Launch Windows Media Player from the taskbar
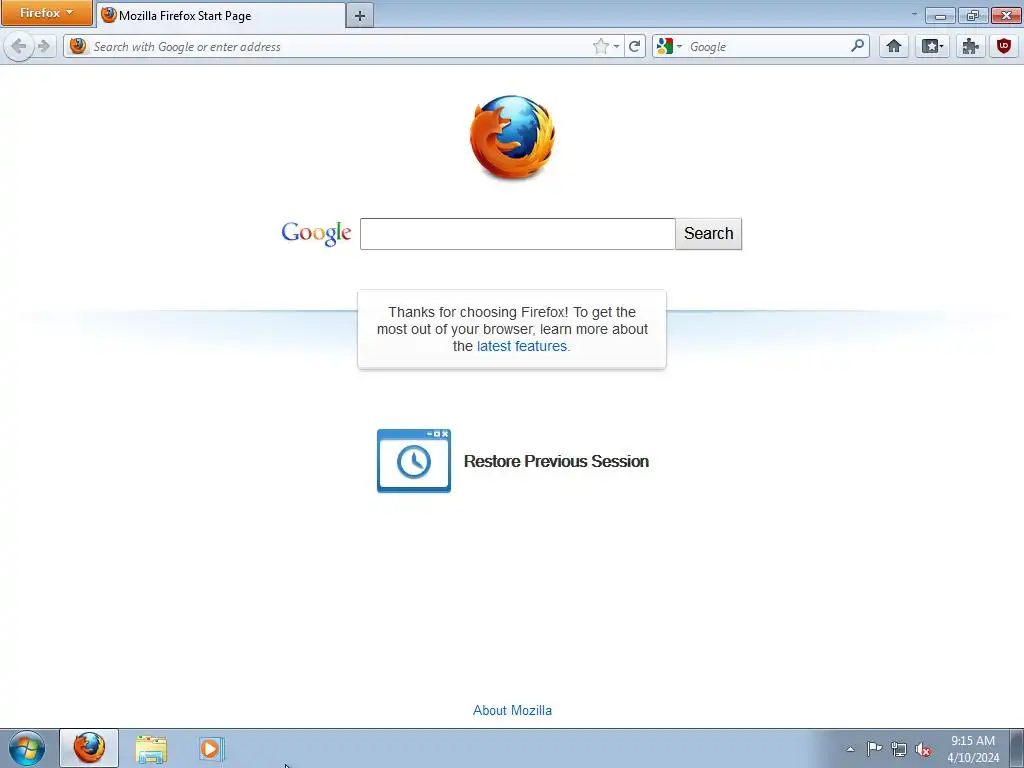 (x=211, y=748)
